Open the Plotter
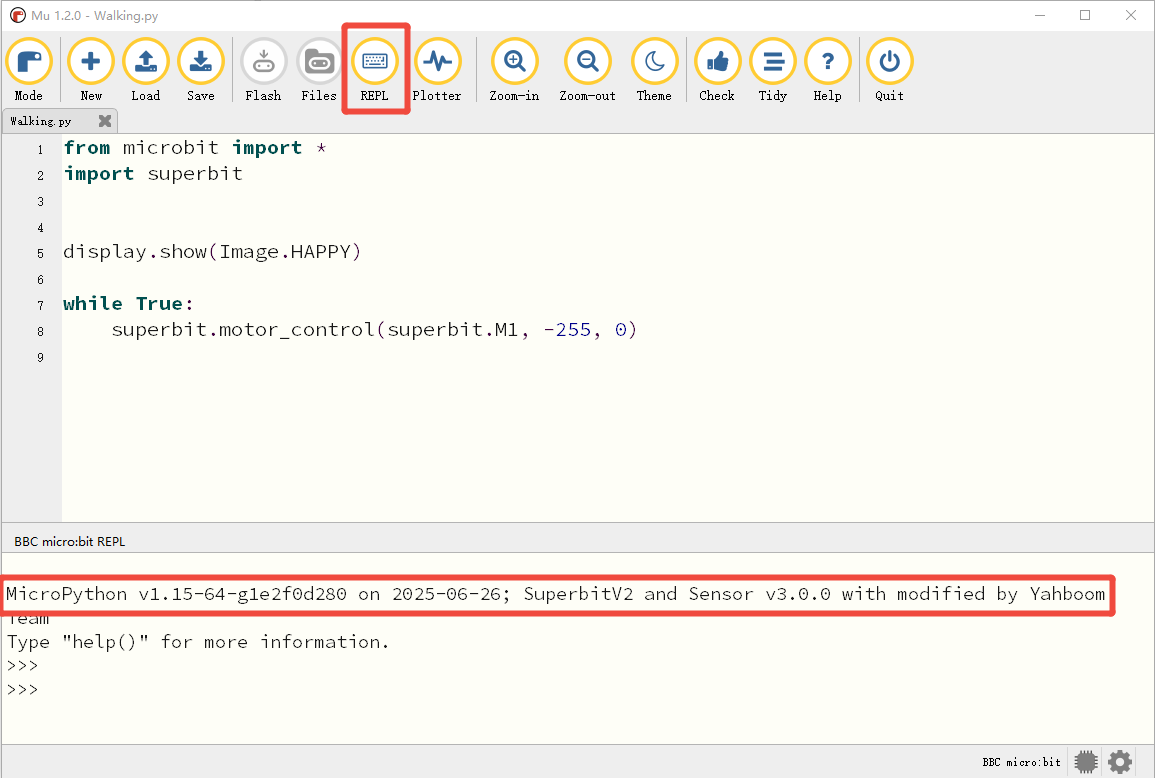Image resolution: width=1155 pixels, height=778 pixels. 437,70
